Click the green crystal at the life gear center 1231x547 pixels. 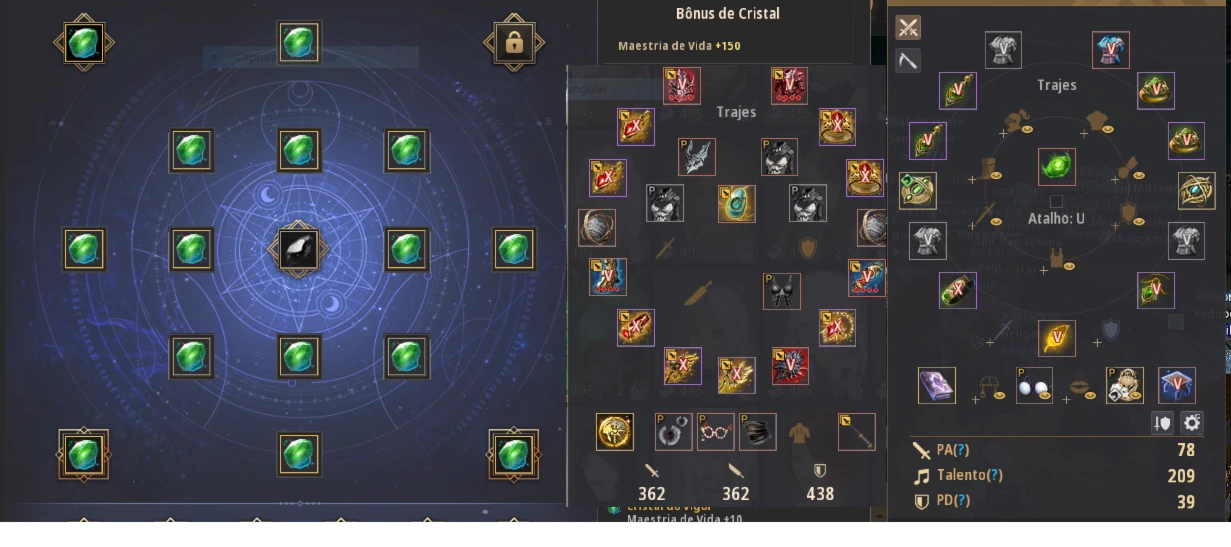click(x=1057, y=167)
